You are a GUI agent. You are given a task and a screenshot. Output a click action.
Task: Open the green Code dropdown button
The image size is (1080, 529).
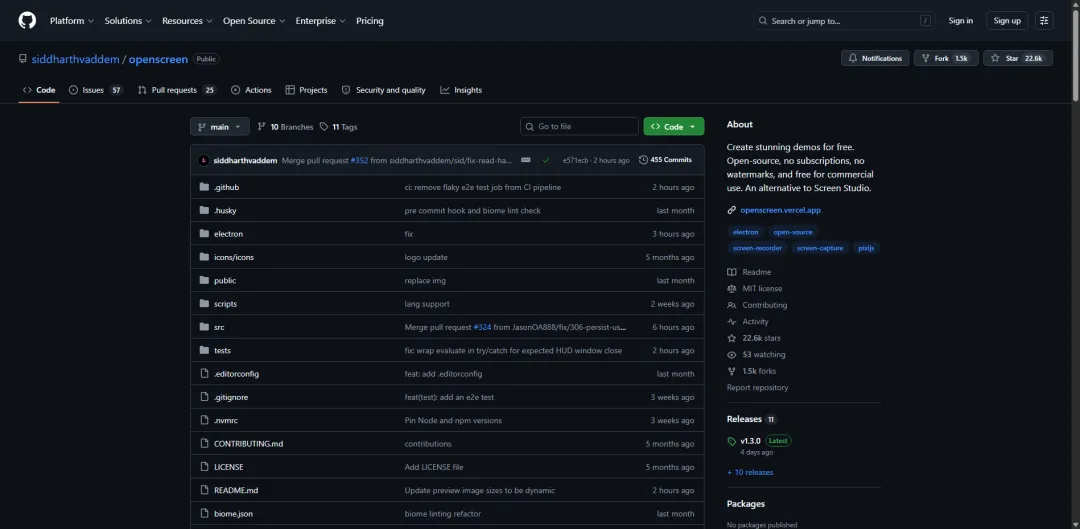[x=674, y=127]
